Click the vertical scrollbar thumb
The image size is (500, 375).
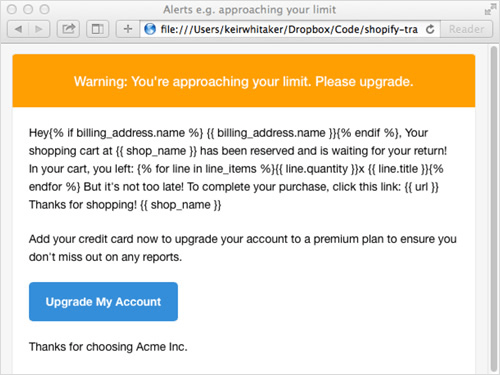pyautogui.click(x=494, y=209)
